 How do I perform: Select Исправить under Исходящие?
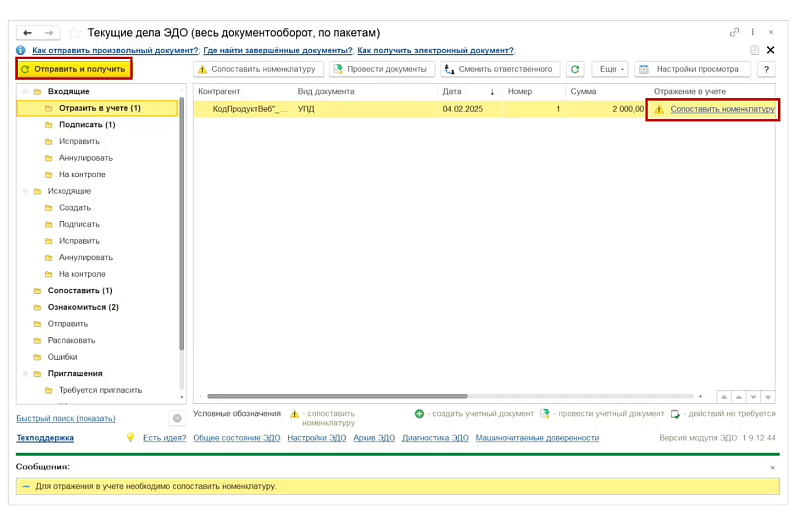79,241
